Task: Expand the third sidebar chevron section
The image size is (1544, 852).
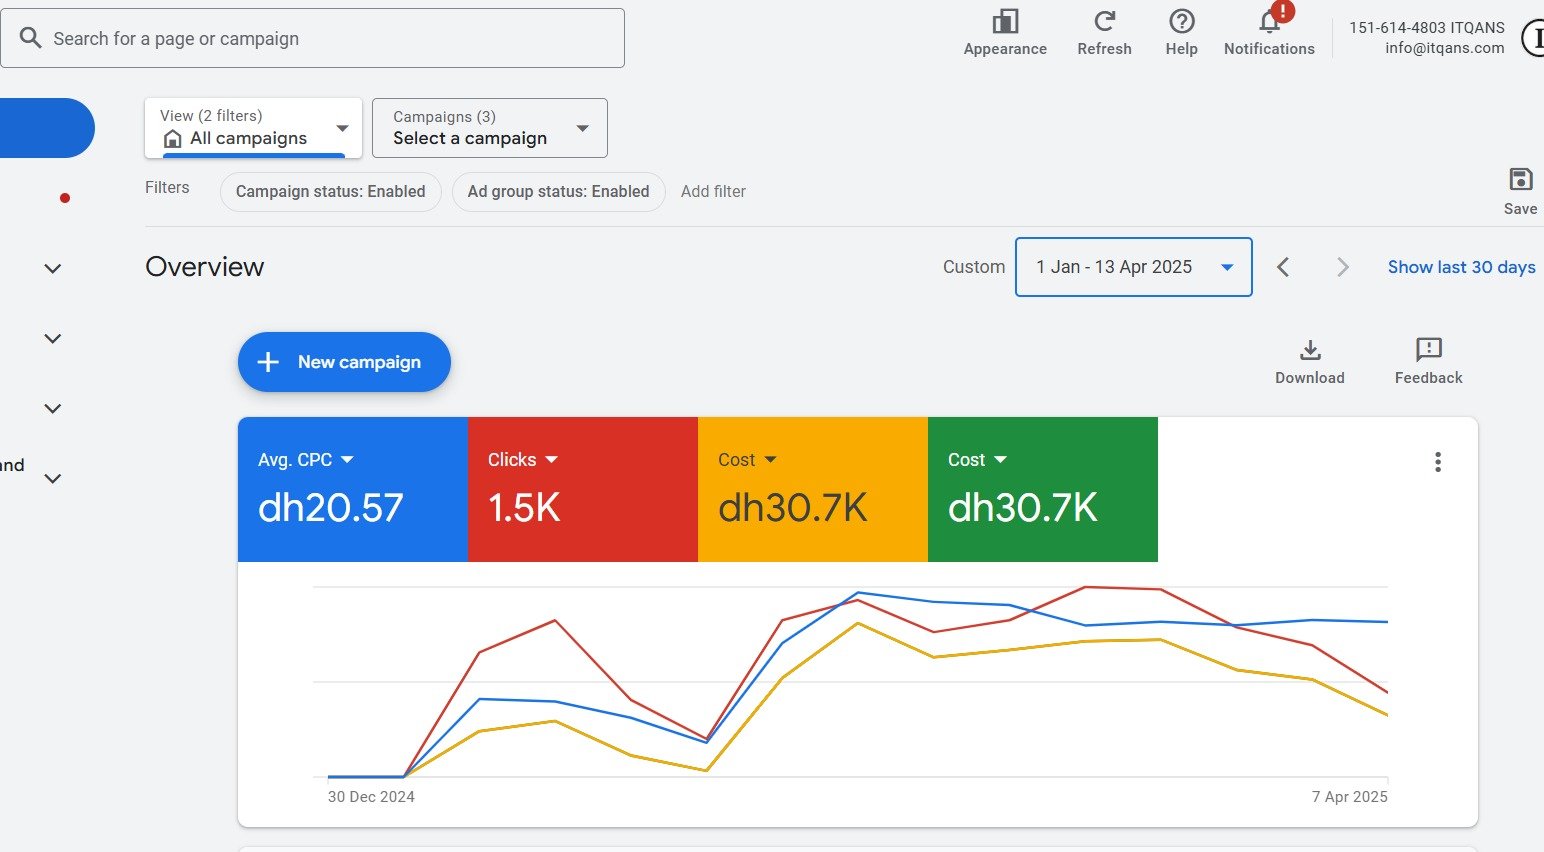Action: (53, 408)
